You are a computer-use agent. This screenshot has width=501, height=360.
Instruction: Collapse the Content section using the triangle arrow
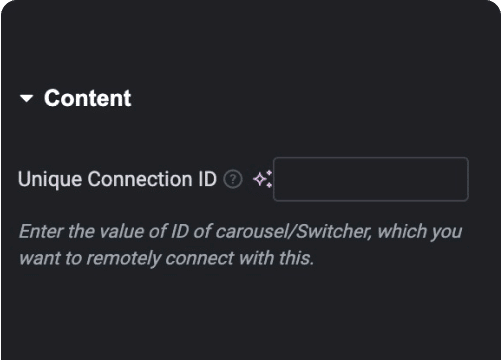pyautogui.click(x=26, y=98)
